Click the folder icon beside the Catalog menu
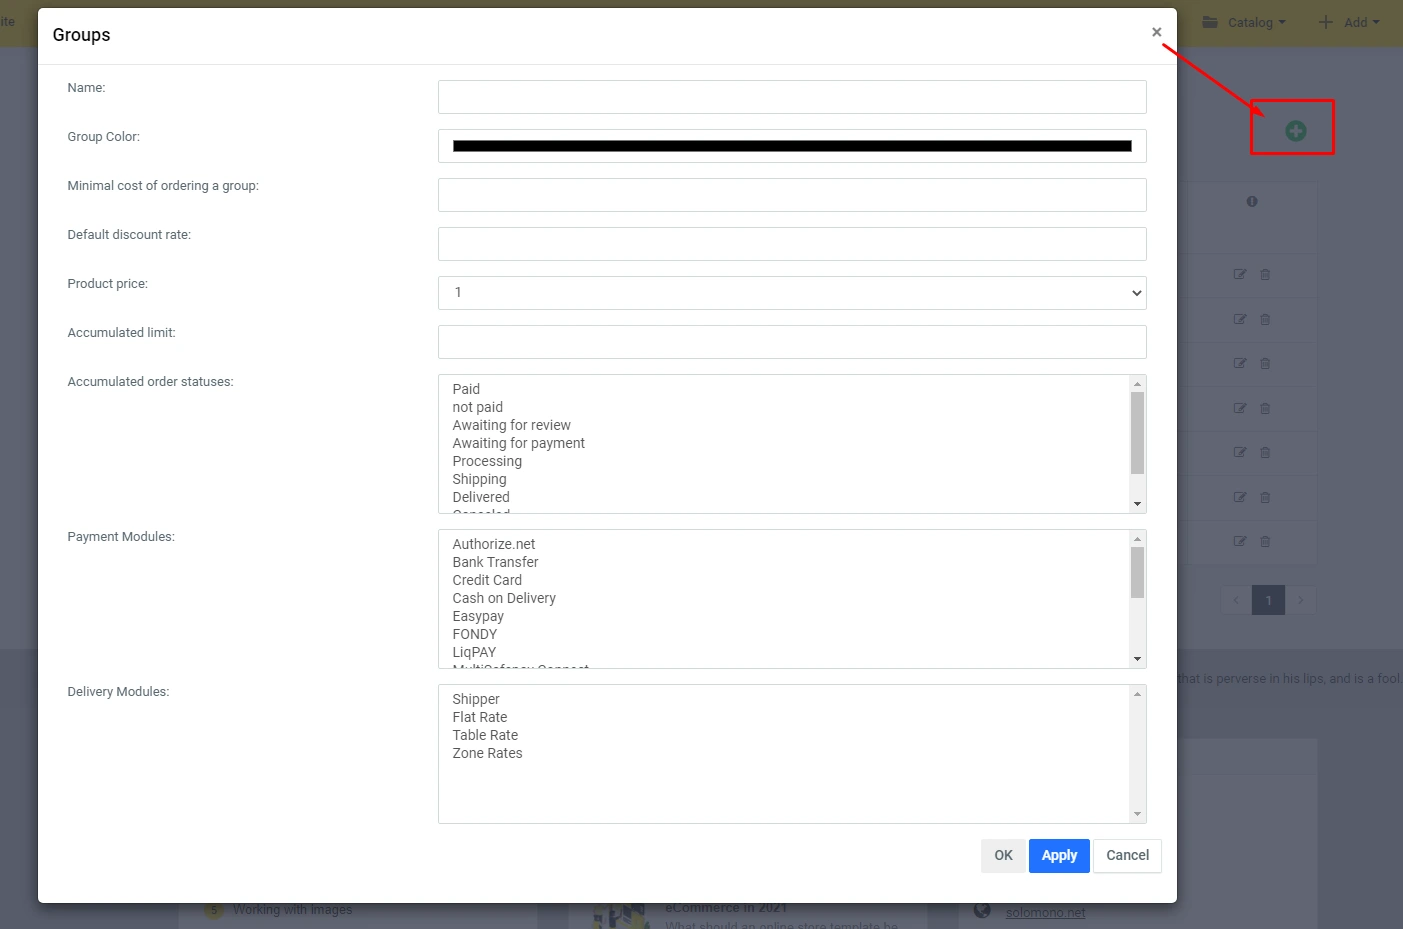The width and height of the screenshot is (1403, 929). click(1212, 21)
